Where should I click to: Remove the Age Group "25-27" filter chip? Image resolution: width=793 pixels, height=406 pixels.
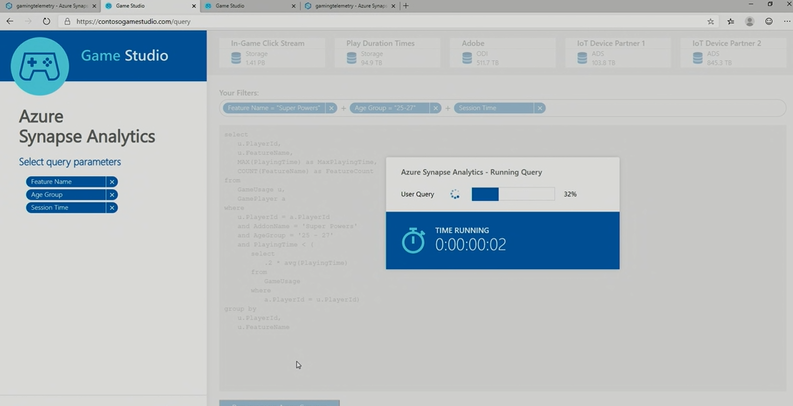coord(437,108)
